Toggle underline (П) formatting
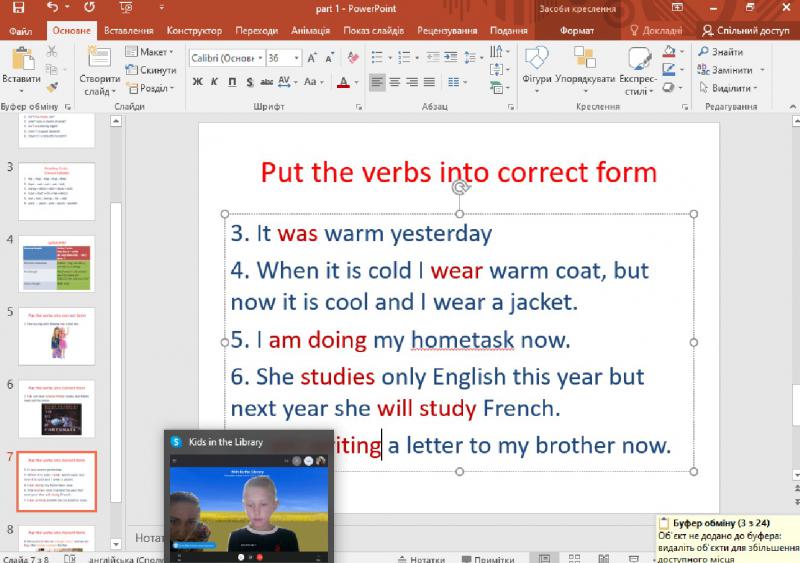 (x=232, y=82)
